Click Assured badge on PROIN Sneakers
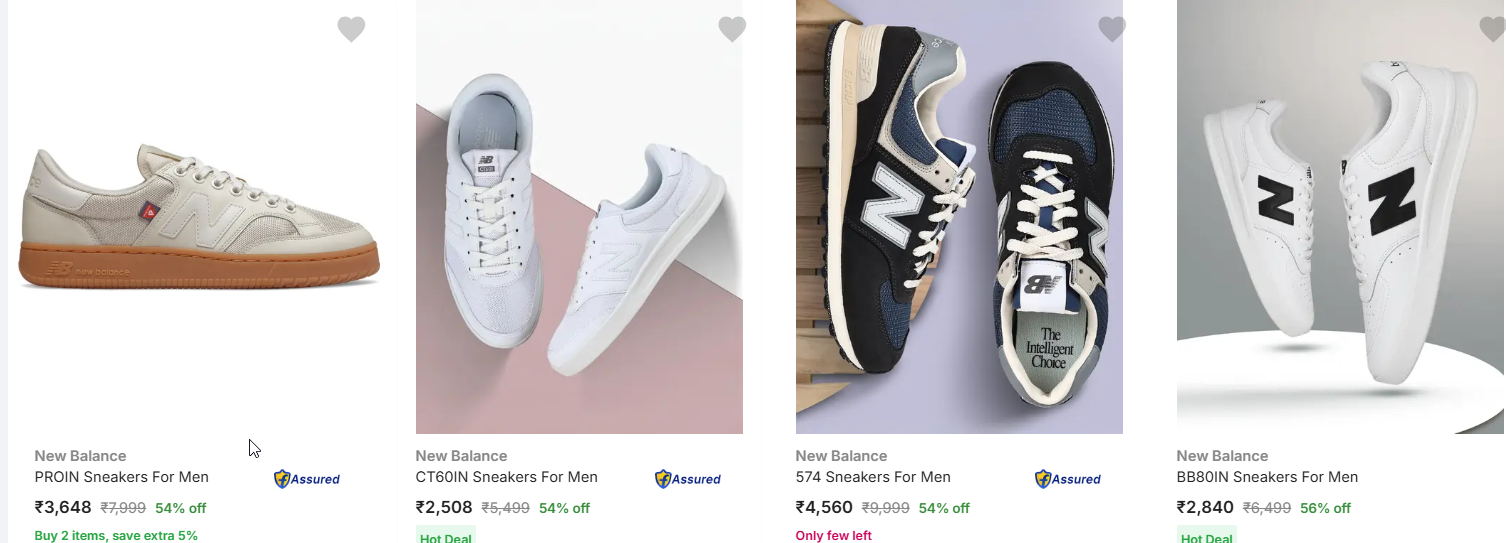1506x543 pixels. tap(307, 479)
